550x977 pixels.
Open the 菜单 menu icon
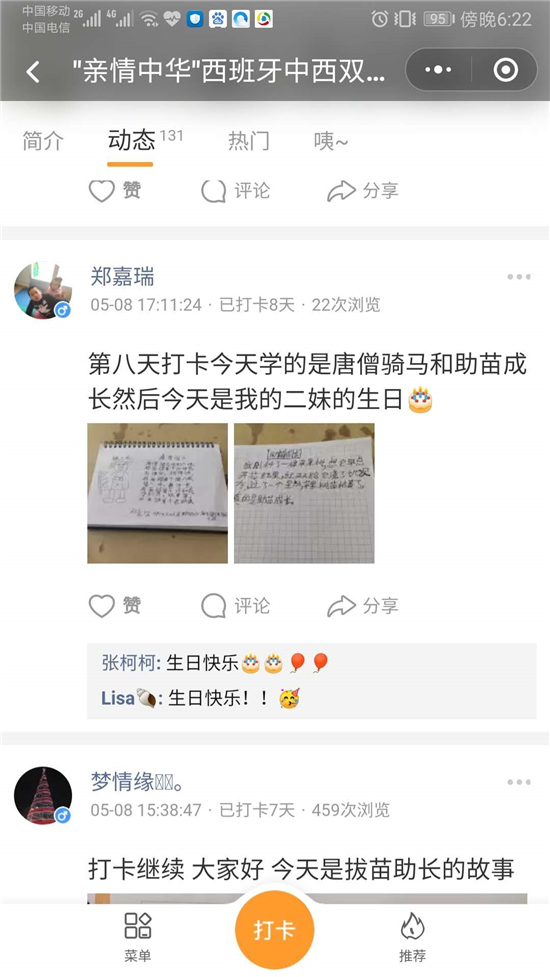138,937
